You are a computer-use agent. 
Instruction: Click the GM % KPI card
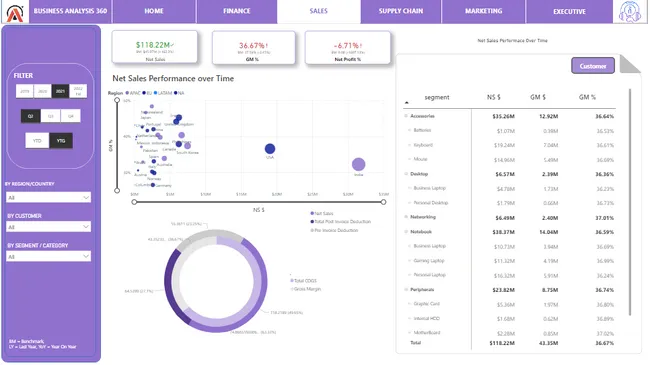click(254, 47)
